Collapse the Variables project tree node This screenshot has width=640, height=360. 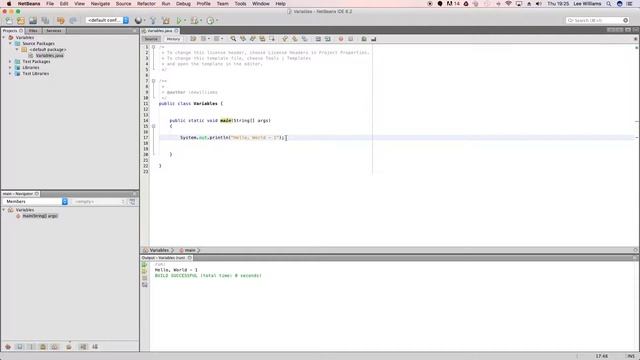point(4,38)
